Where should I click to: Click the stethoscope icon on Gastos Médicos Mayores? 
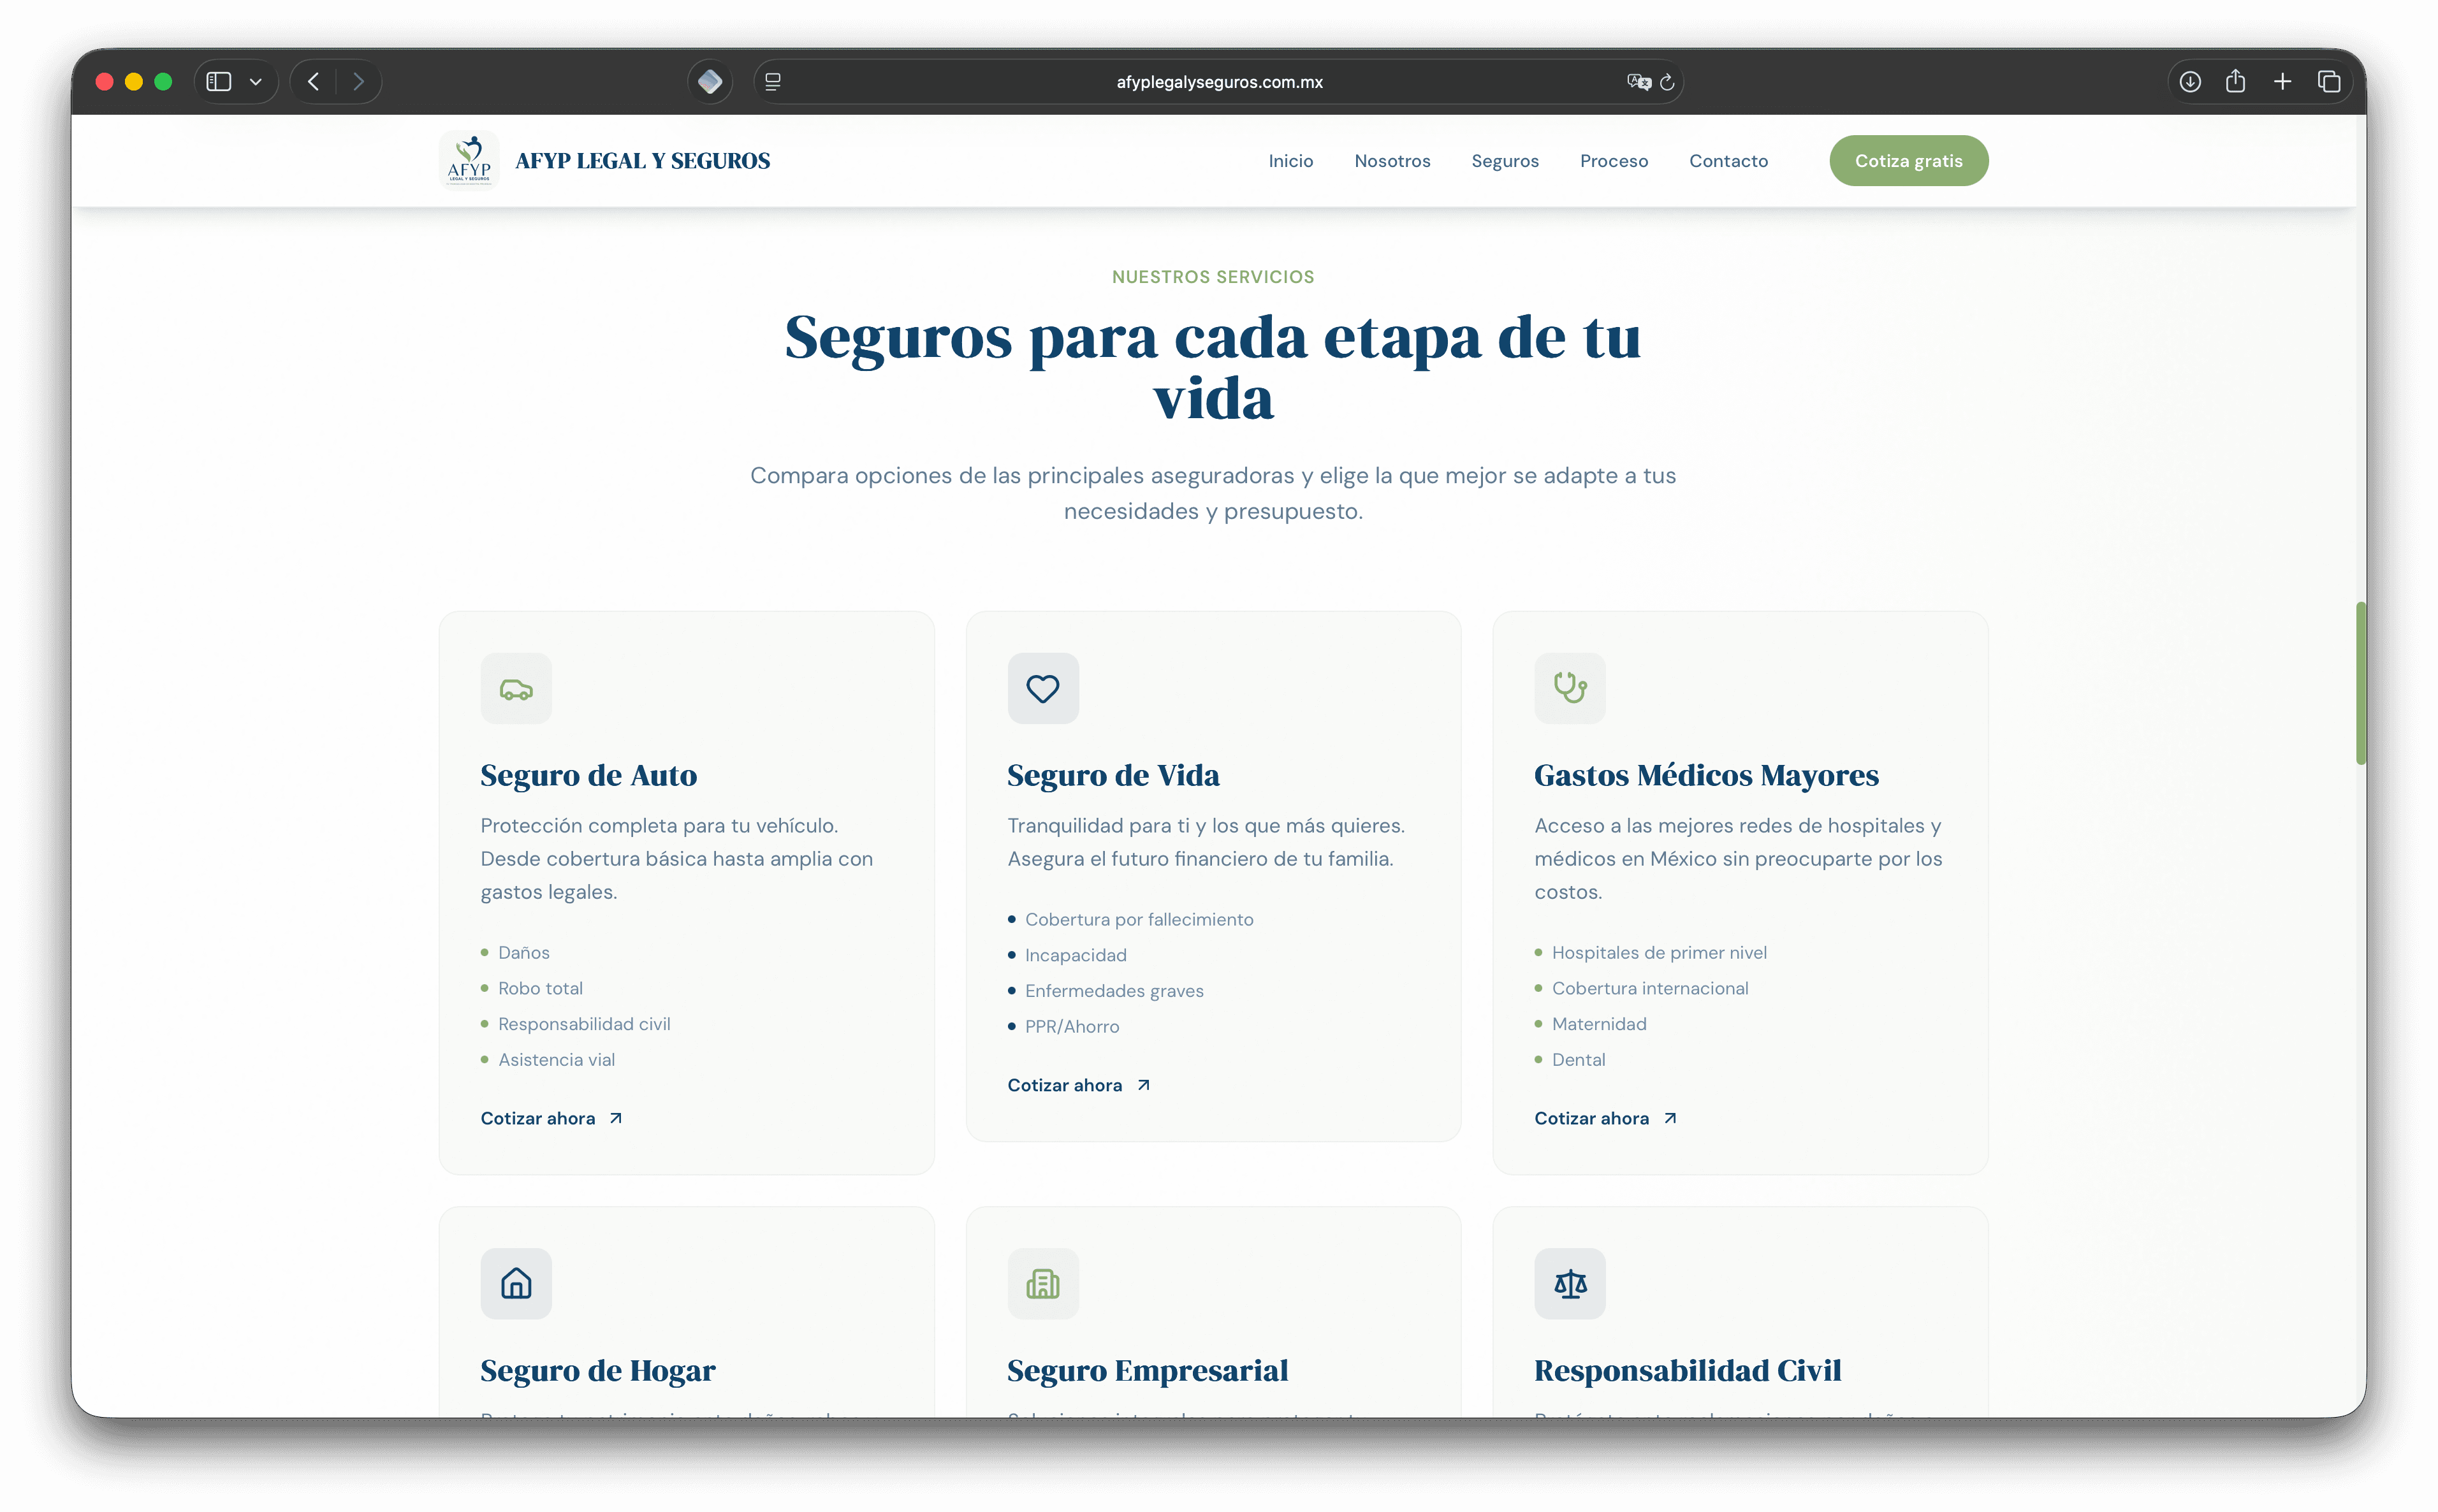click(x=1570, y=689)
